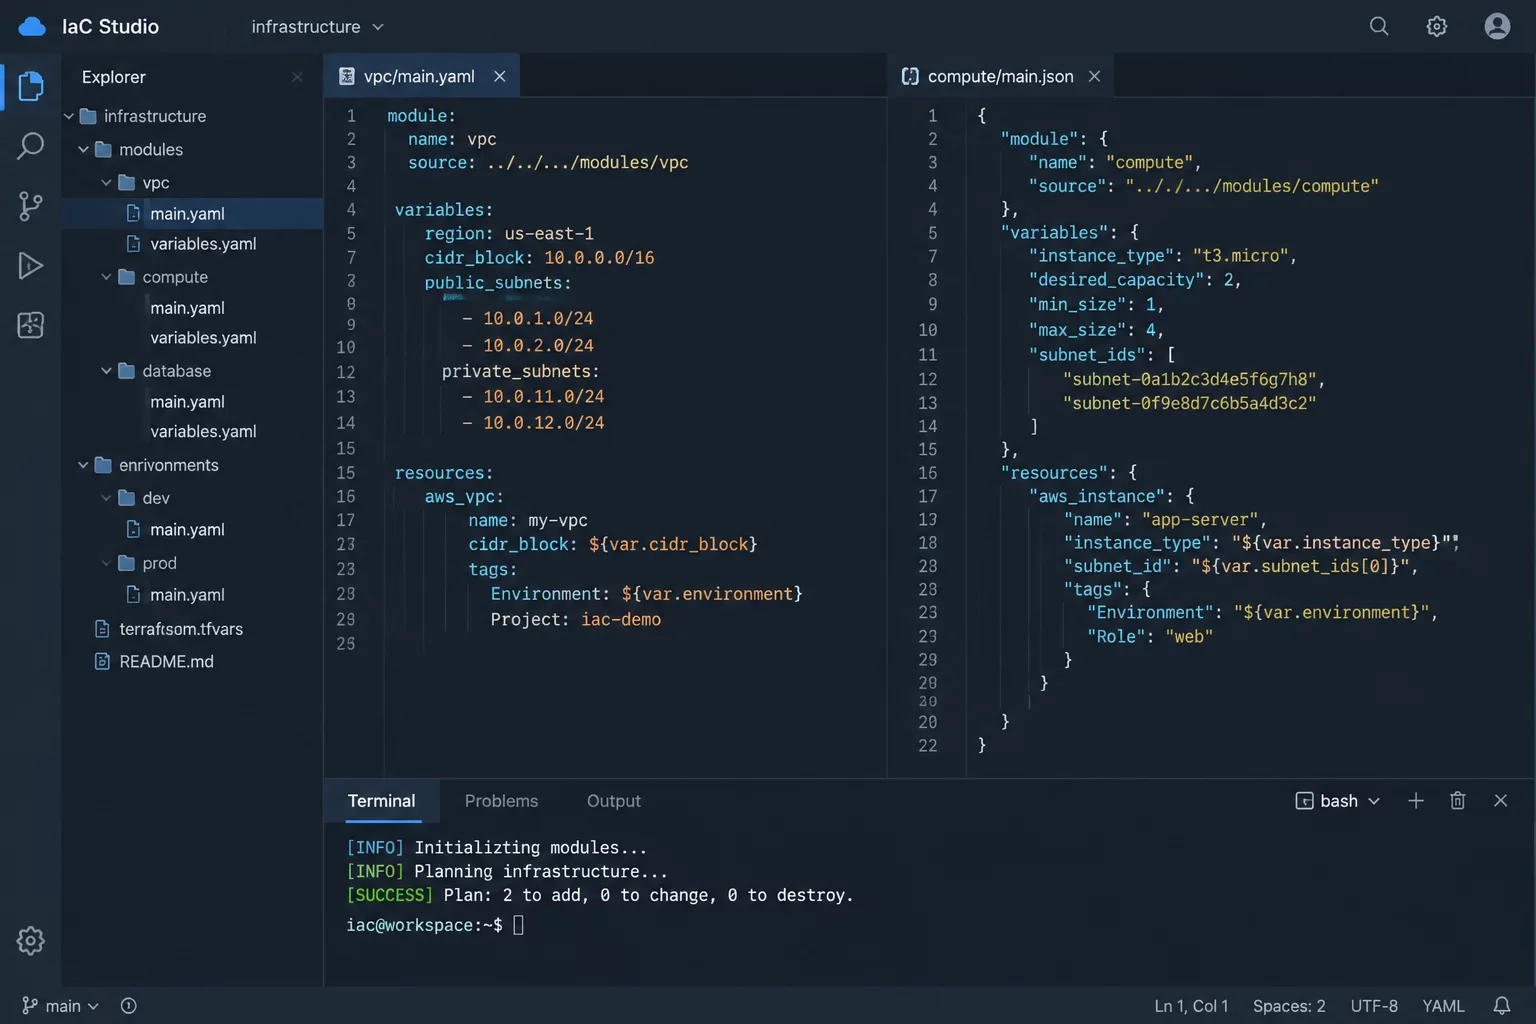The image size is (1536, 1024).
Task: Select the Terminal panel tab
Action: pos(381,801)
